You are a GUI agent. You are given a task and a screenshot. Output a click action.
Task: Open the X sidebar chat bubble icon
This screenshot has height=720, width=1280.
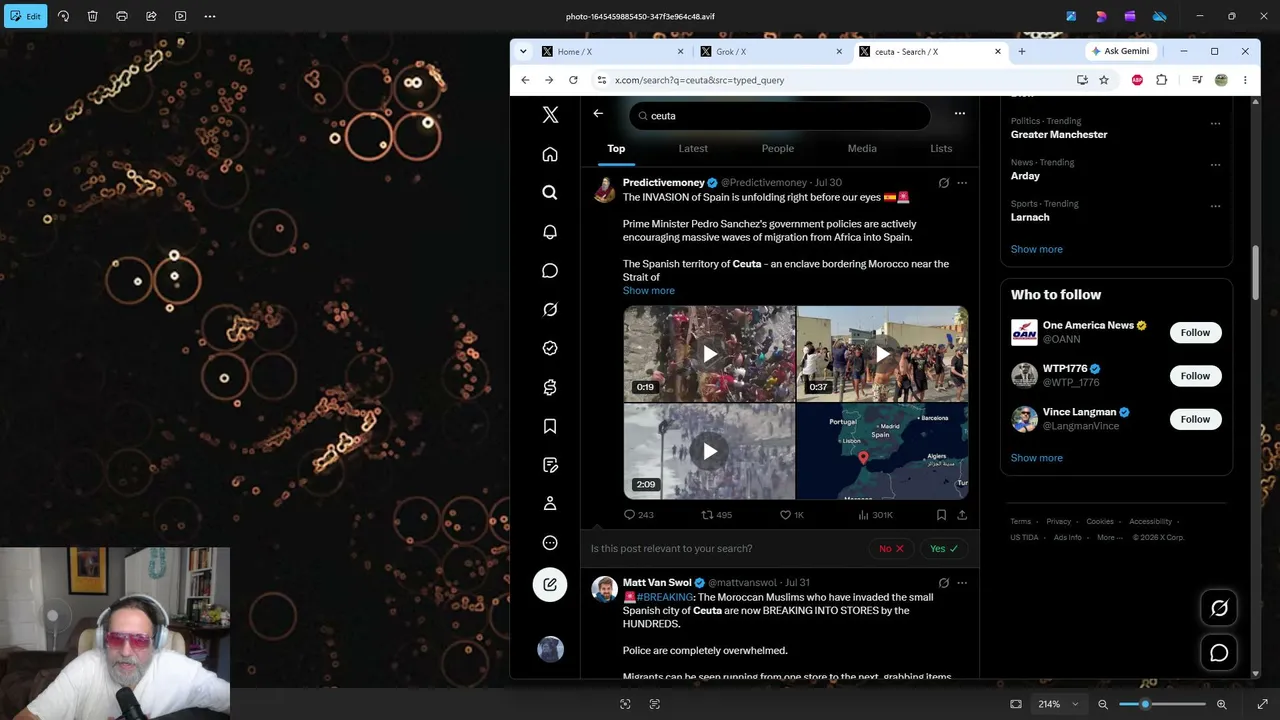tap(550, 271)
